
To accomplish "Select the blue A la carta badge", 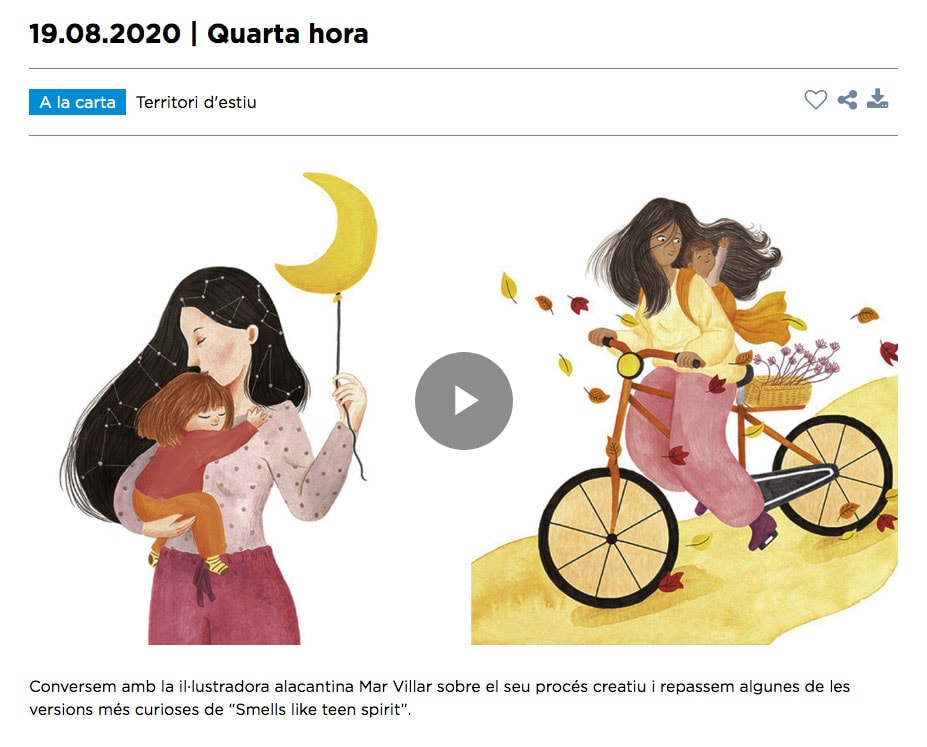I will 77,102.
